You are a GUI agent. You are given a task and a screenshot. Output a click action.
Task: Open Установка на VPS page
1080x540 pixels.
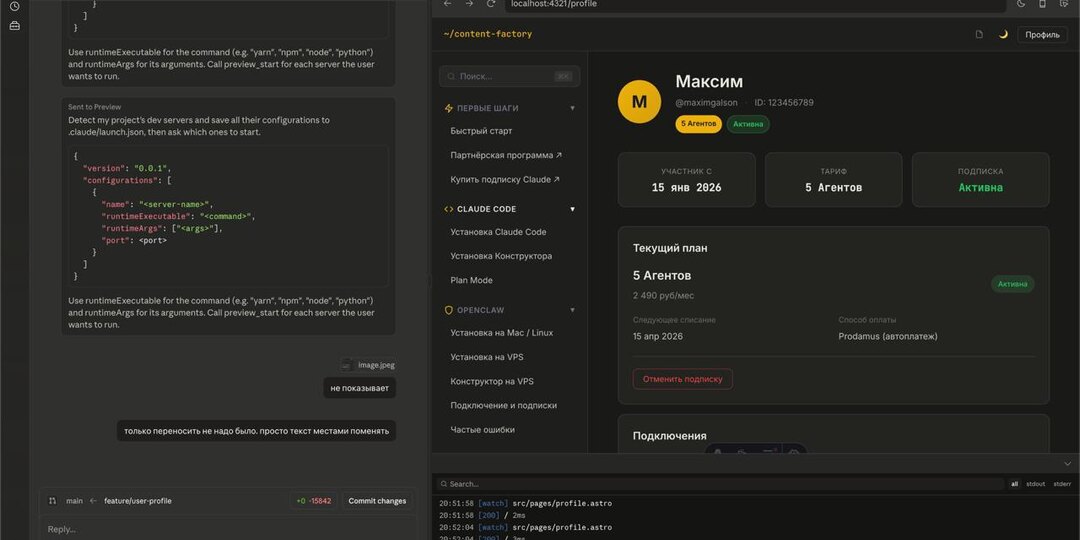pyautogui.click(x=486, y=357)
